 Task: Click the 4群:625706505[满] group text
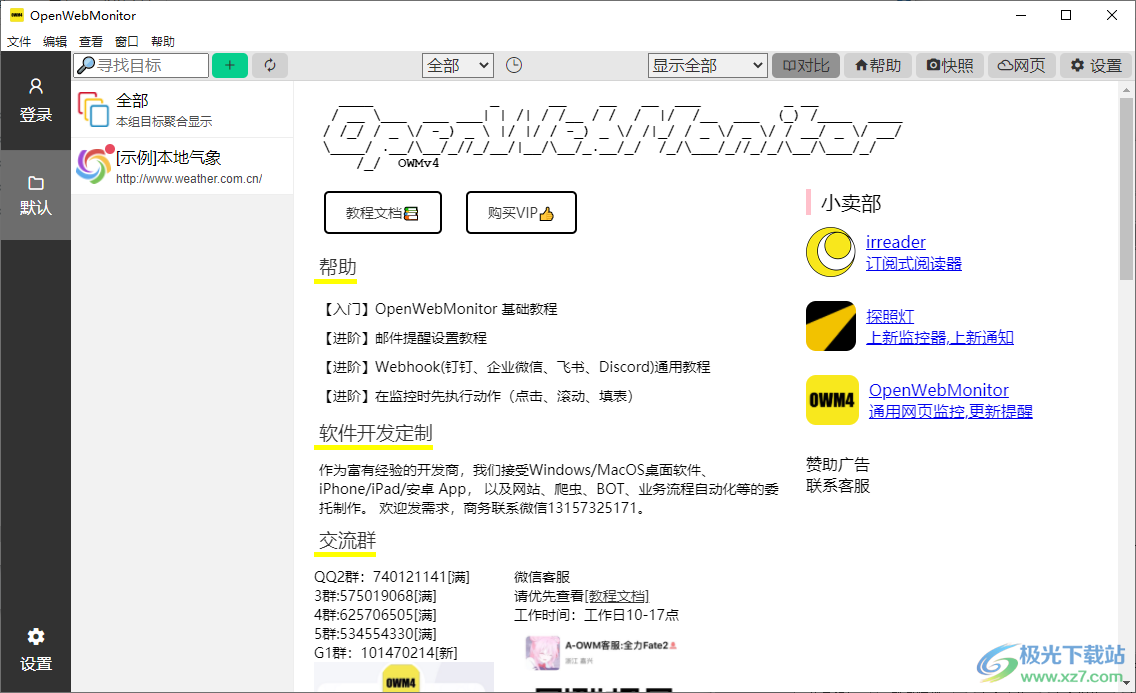pos(375,615)
